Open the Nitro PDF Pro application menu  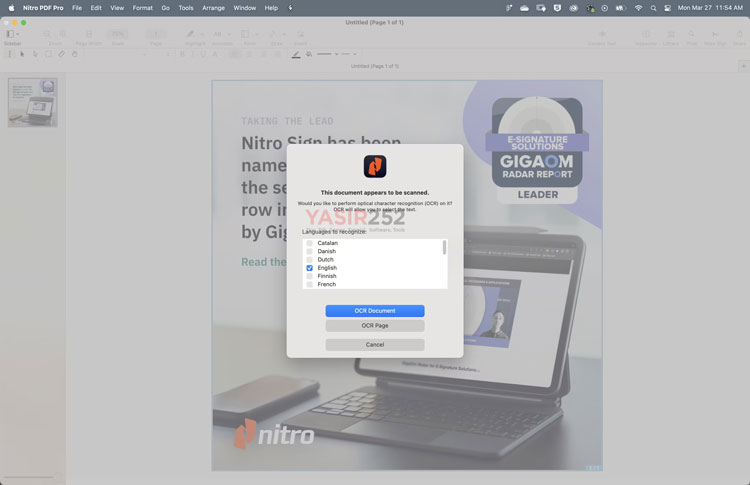(x=43, y=8)
